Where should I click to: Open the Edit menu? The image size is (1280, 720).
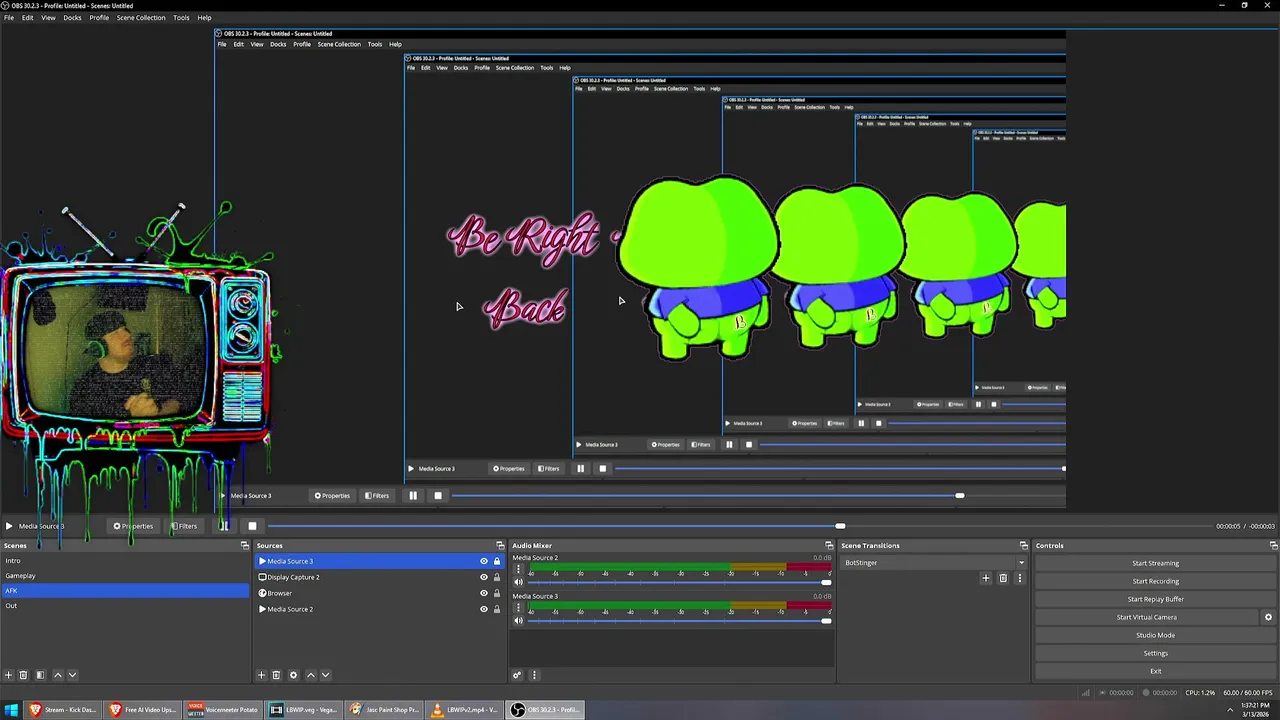point(27,17)
